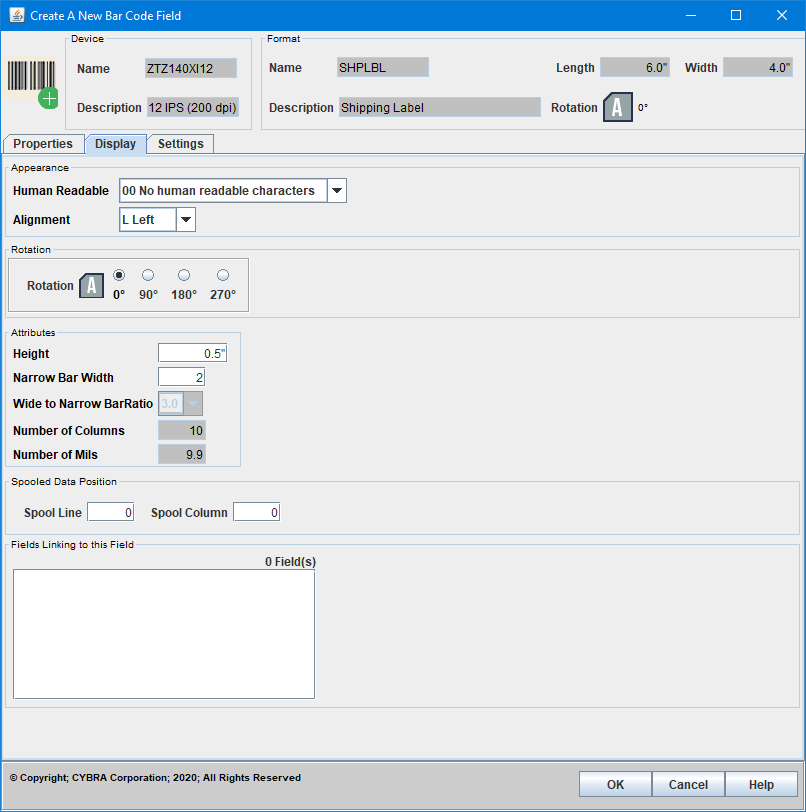Click the Width value 4.0"

[758, 67]
